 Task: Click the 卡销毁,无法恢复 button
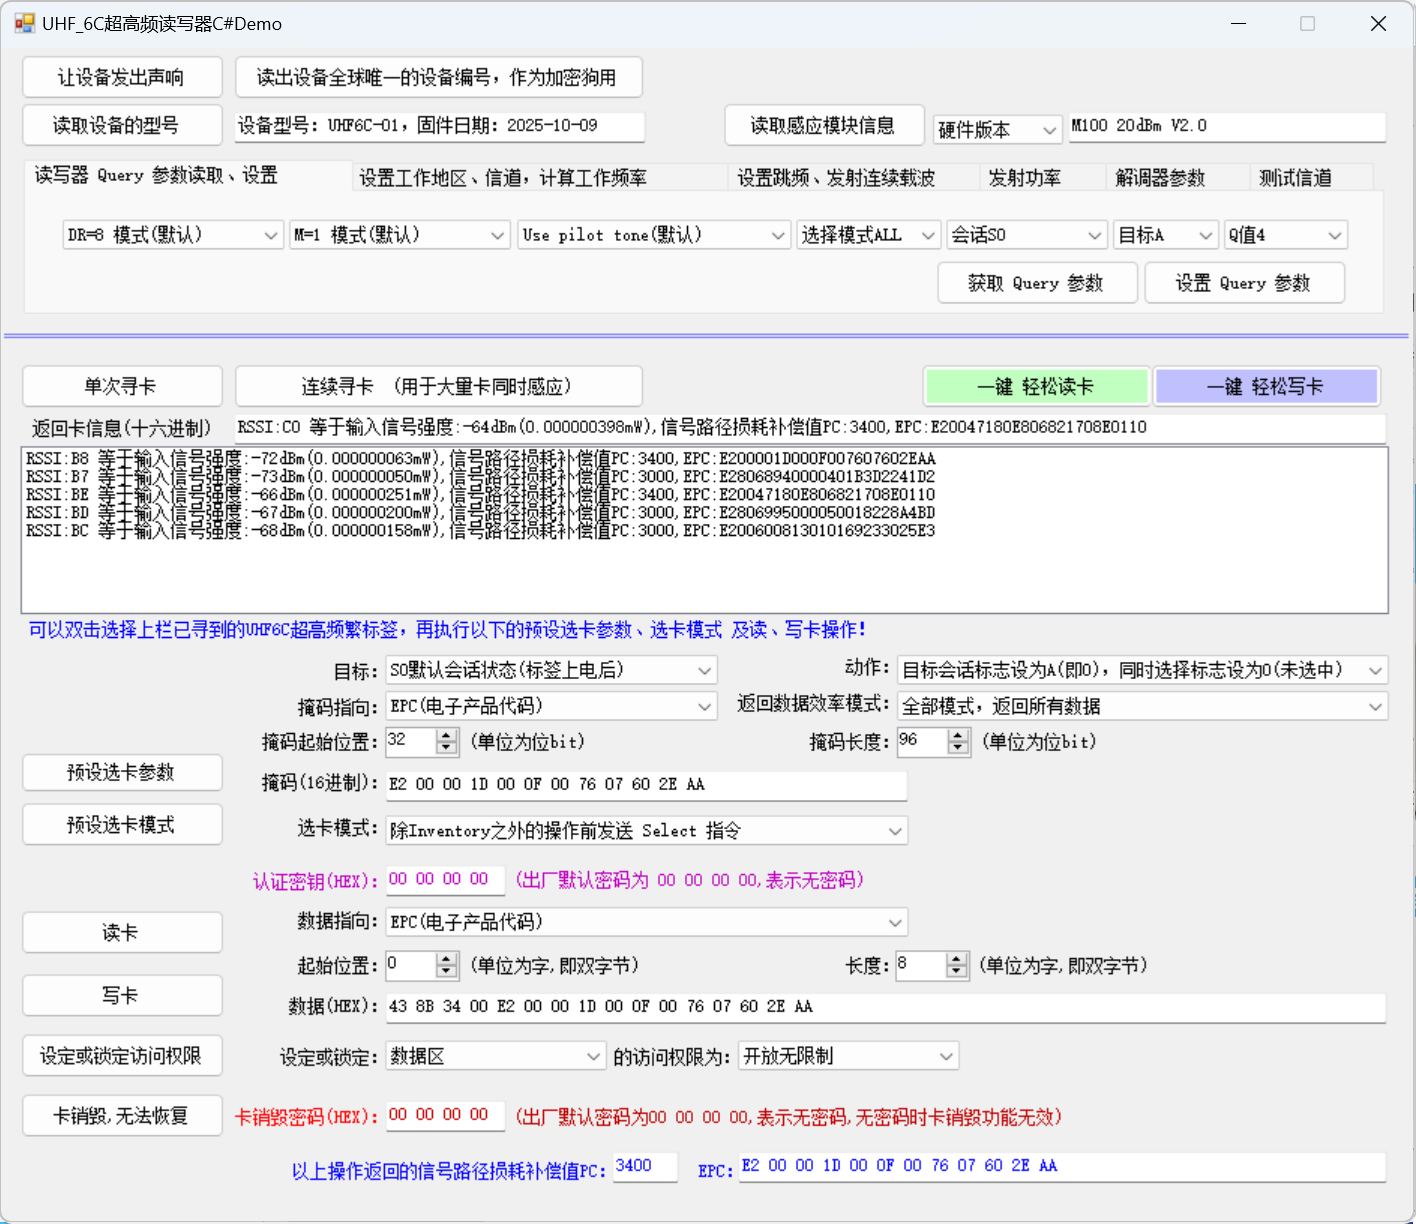point(121,1116)
